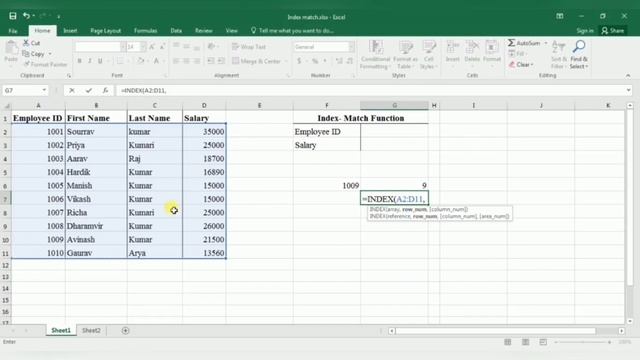The image size is (640, 360).
Task: Toggle Italic formatting
Action: tap(89, 61)
